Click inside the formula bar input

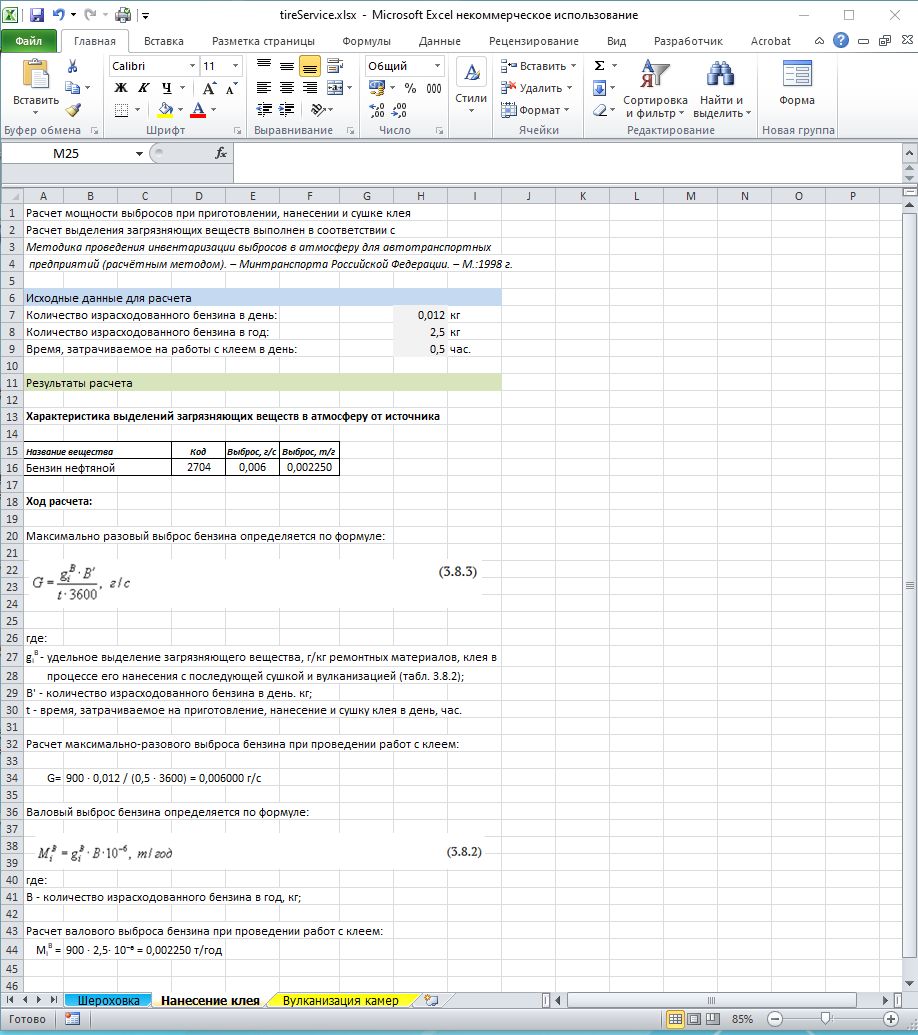click(x=560, y=154)
